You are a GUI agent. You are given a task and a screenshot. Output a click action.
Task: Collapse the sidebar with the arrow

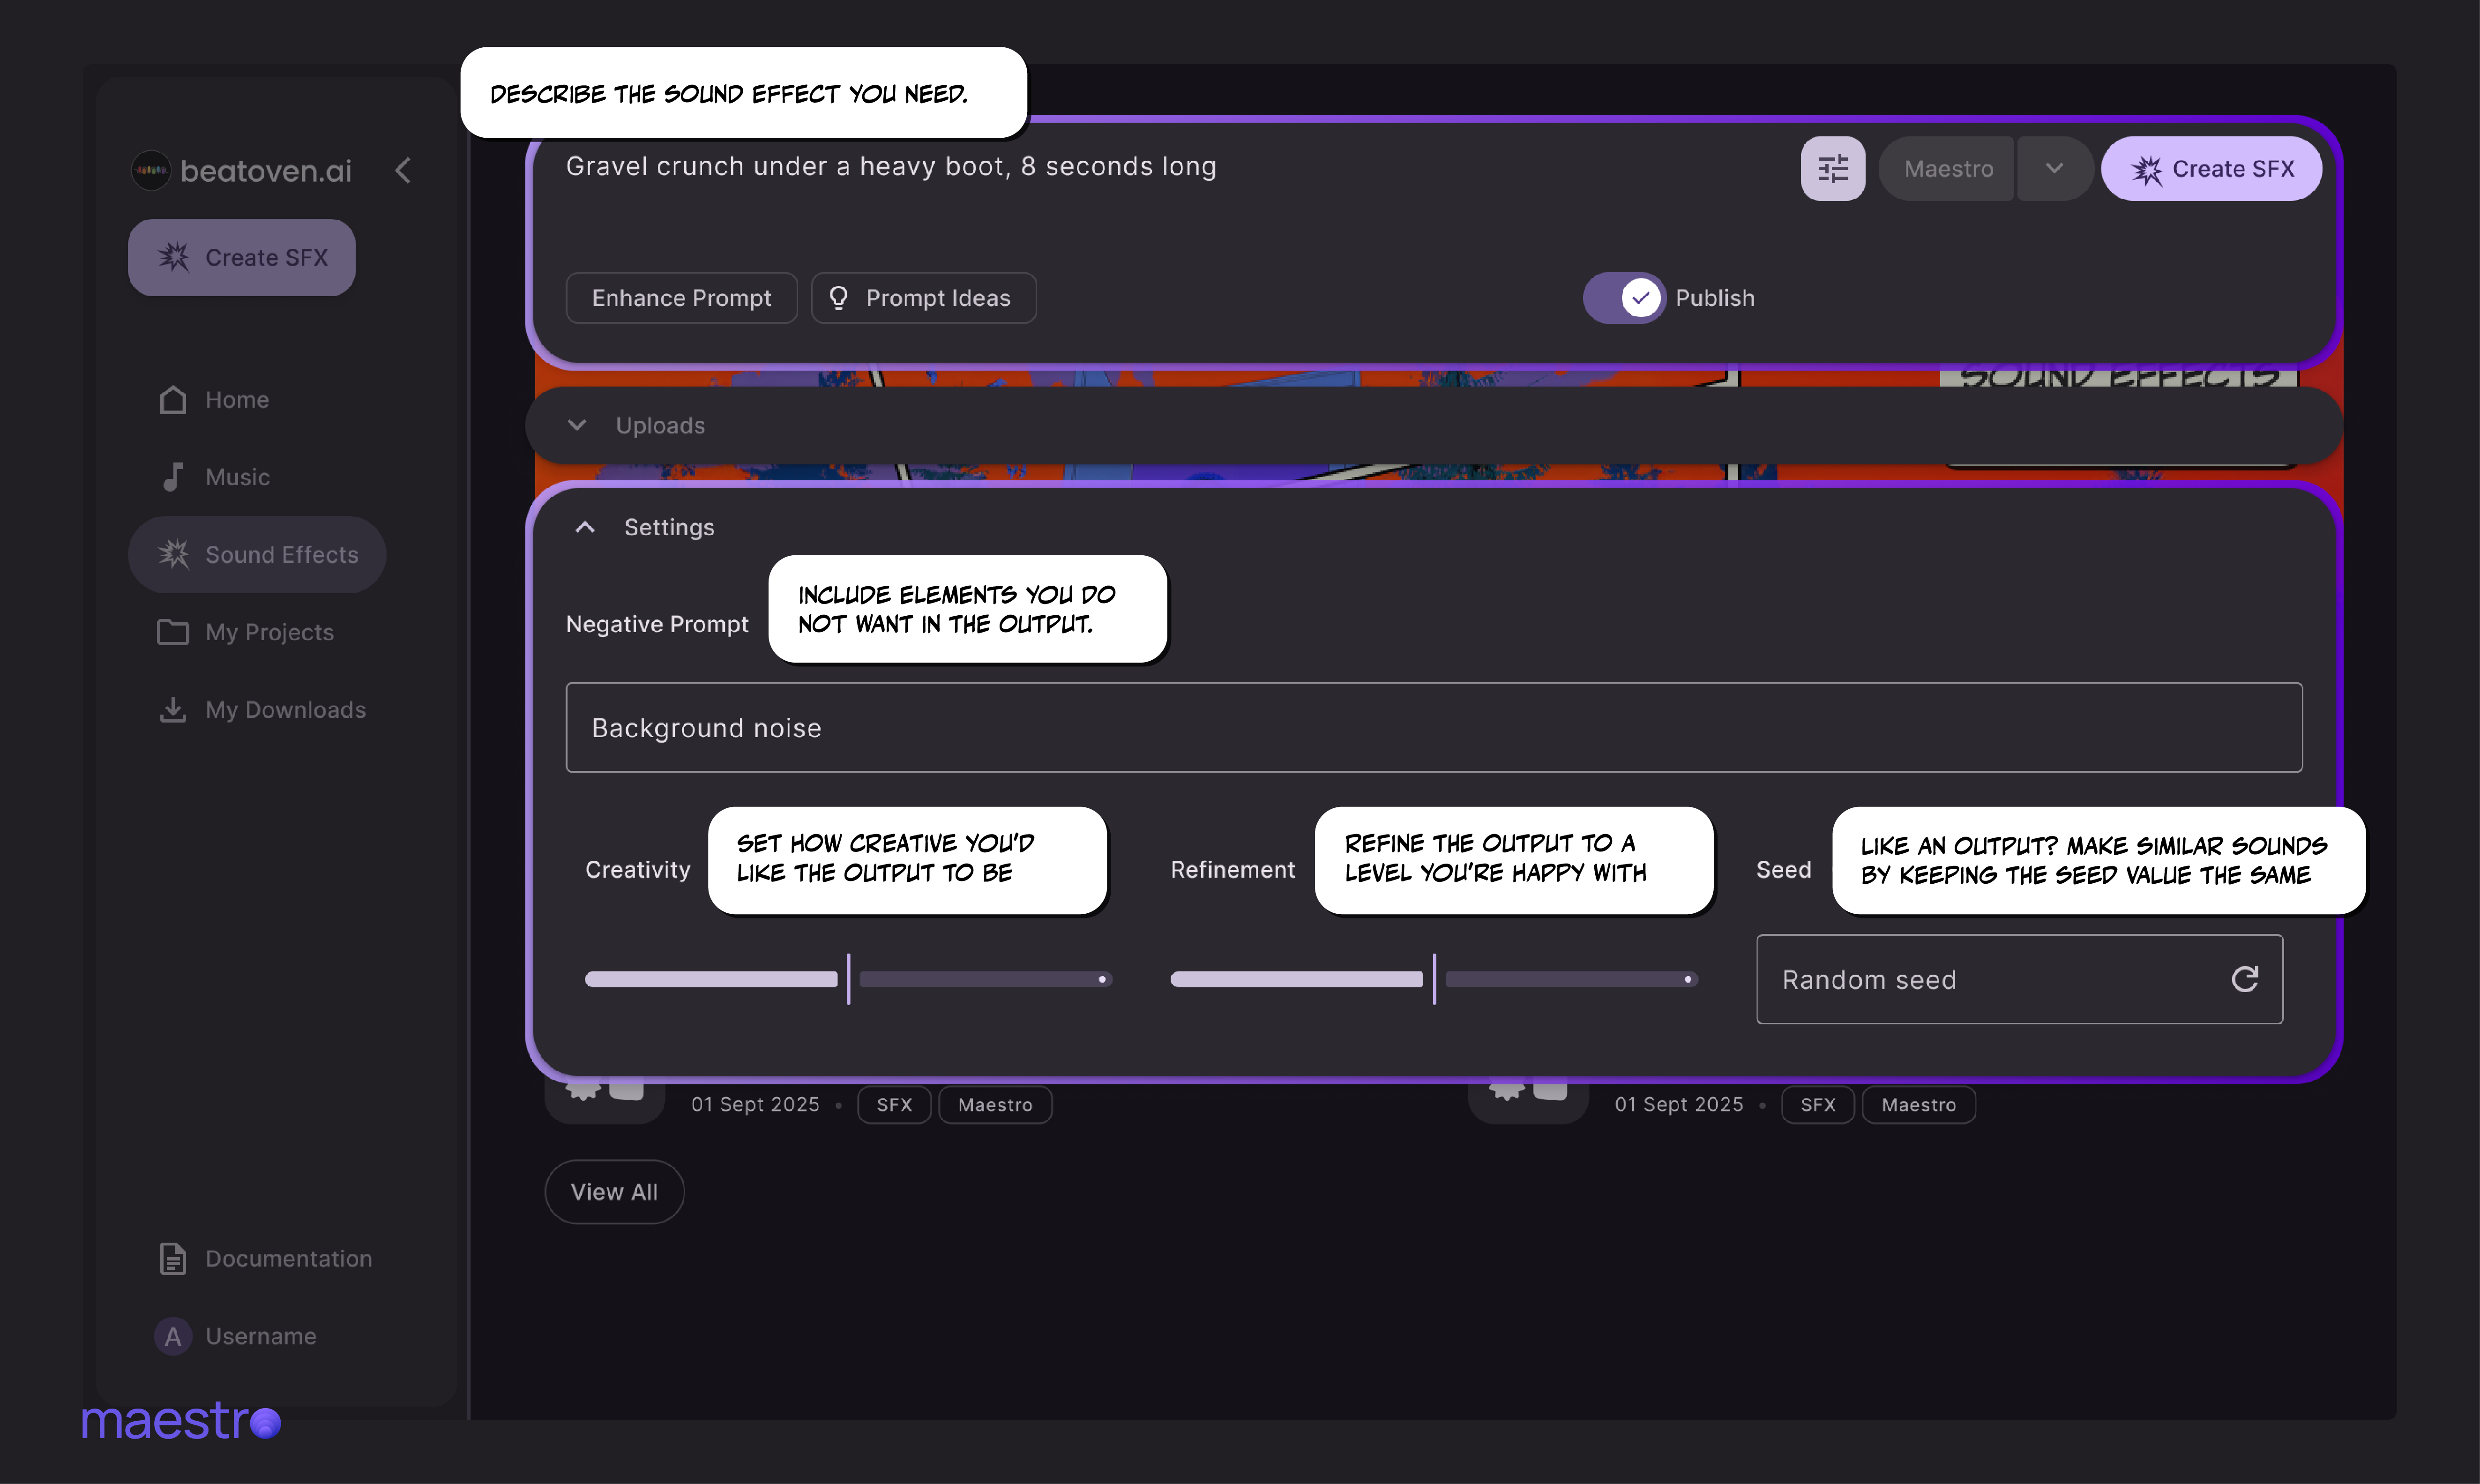pos(403,169)
